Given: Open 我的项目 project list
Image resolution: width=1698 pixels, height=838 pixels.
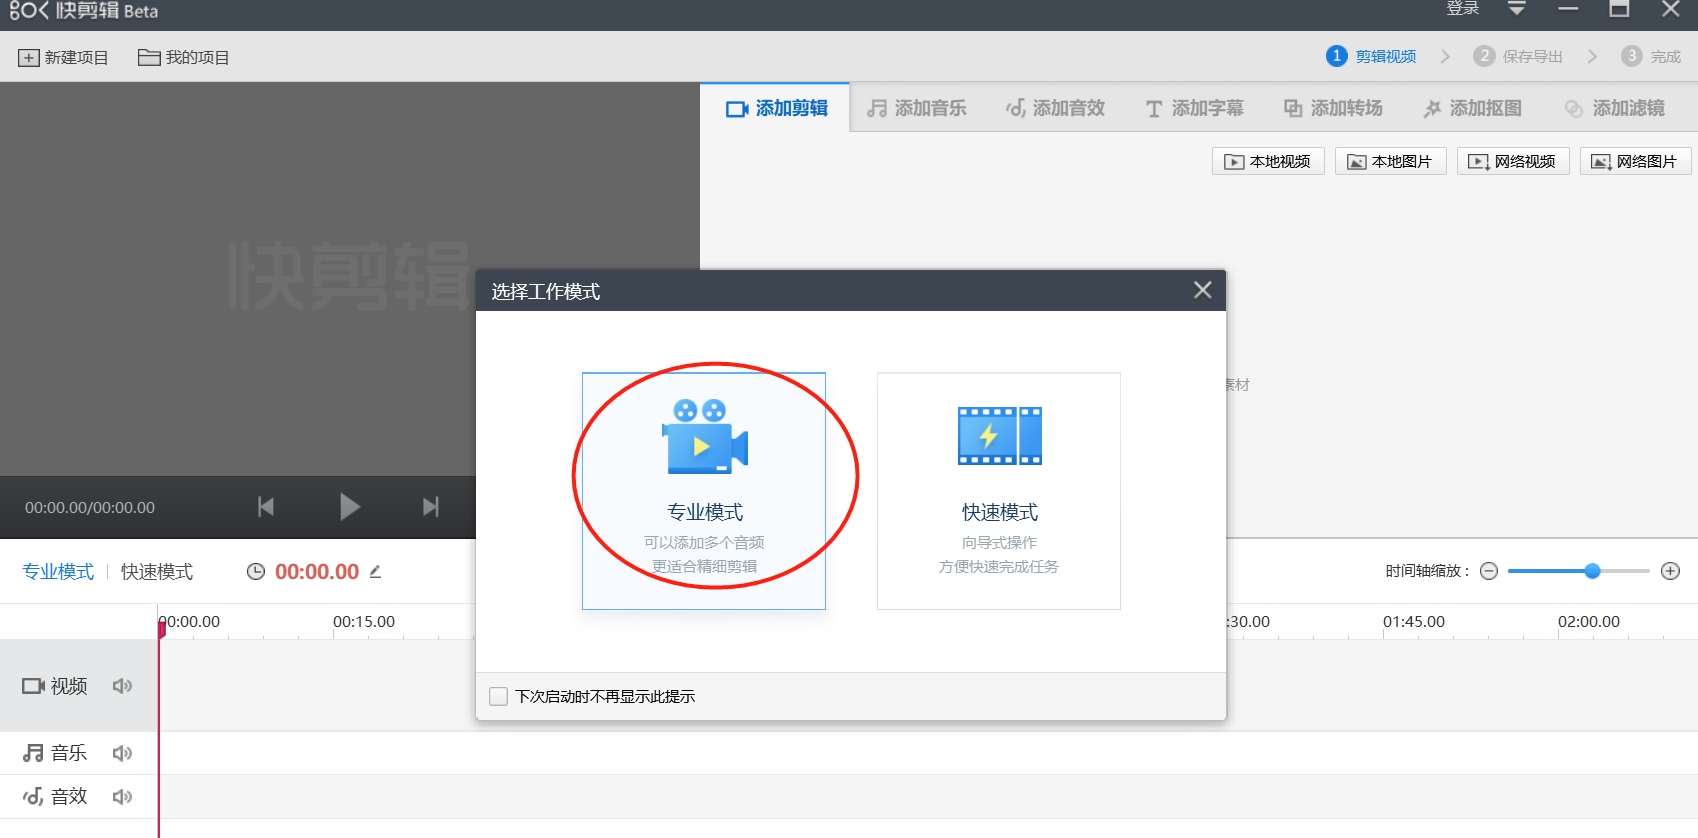Looking at the screenshot, I should tap(184, 58).
